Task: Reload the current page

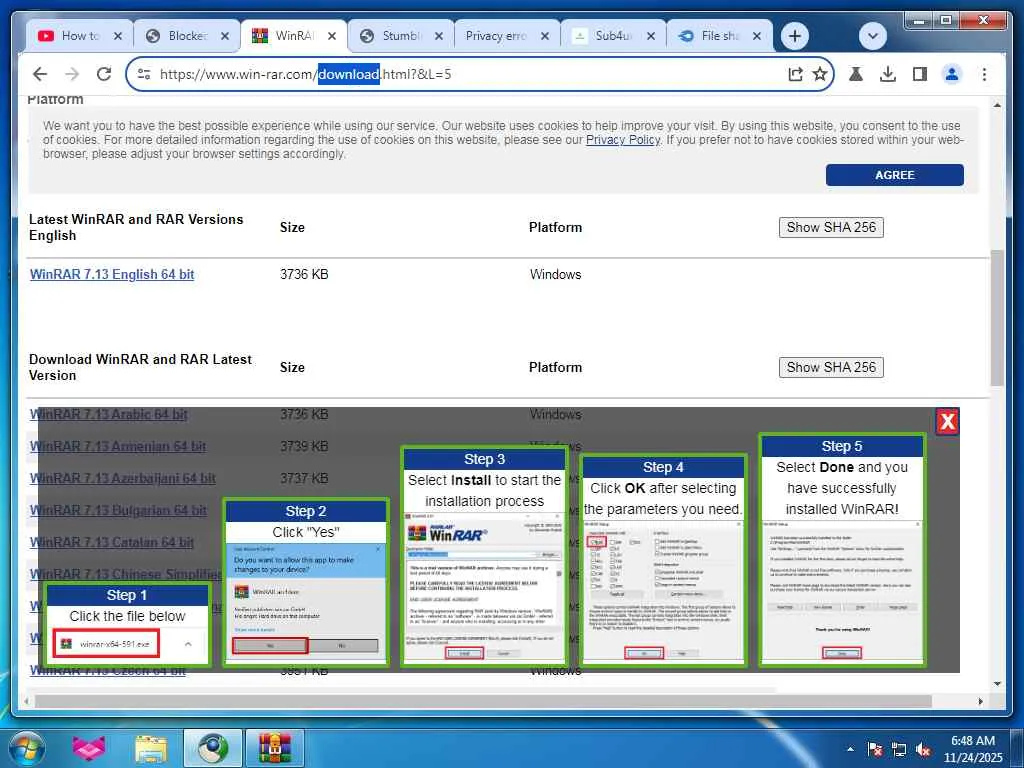Action: (x=104, y=74)
